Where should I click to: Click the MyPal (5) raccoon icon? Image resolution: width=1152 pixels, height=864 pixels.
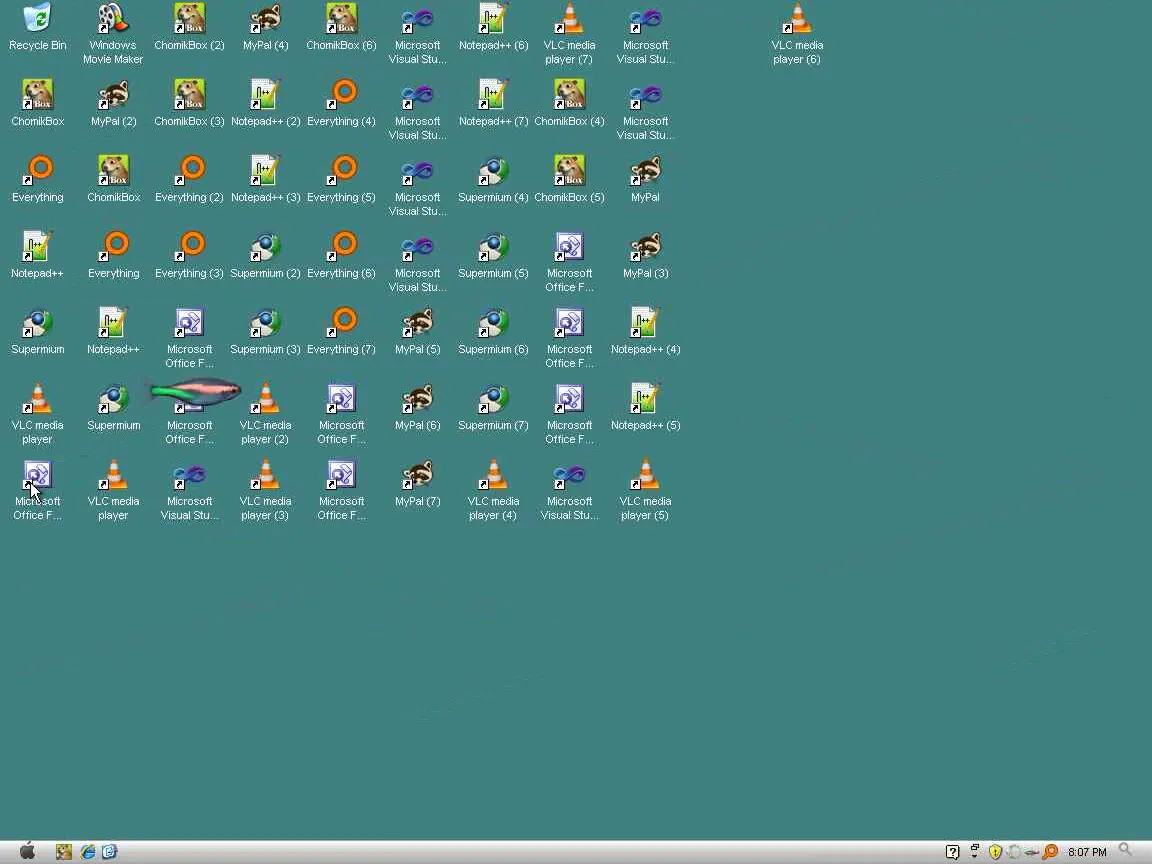[x=417, y=332]
